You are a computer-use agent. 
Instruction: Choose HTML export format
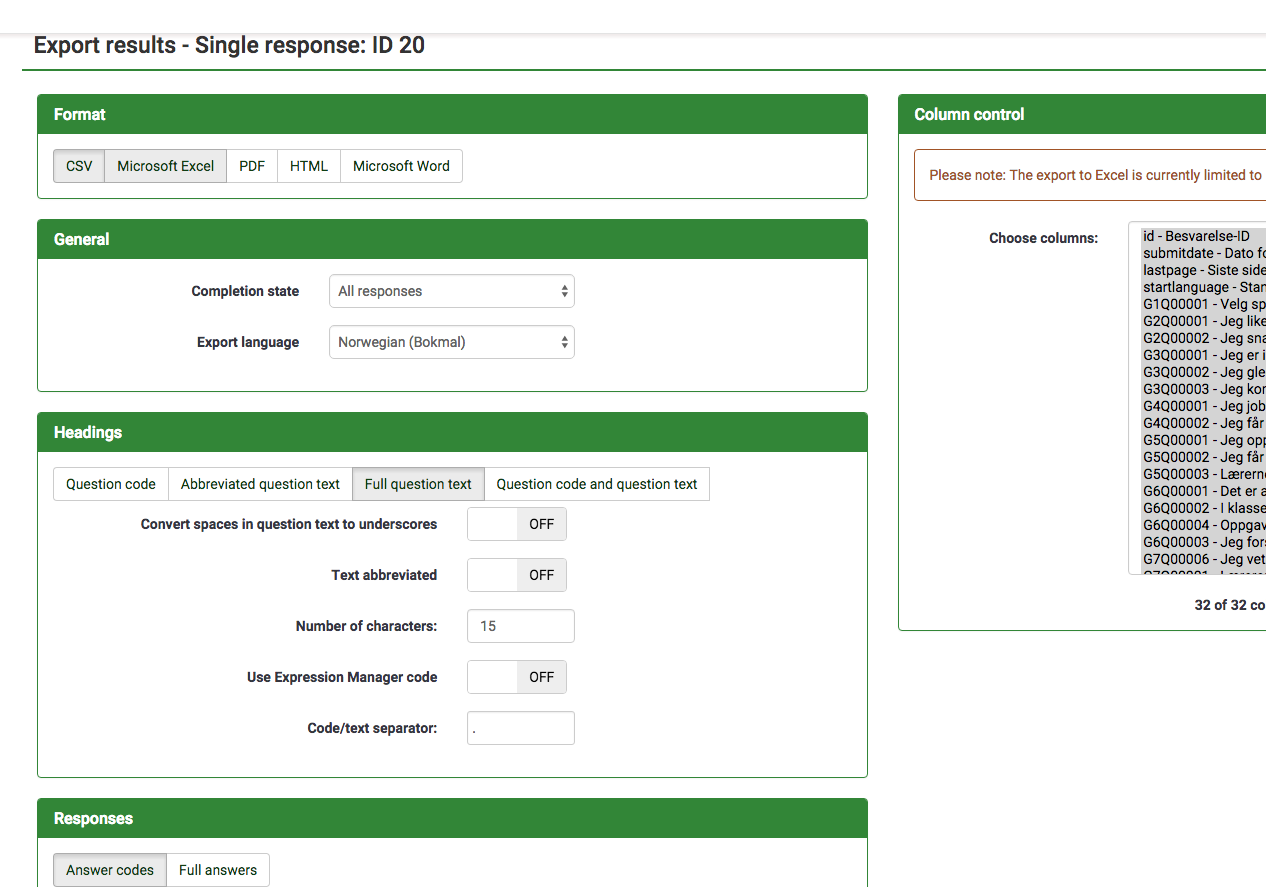309,166
